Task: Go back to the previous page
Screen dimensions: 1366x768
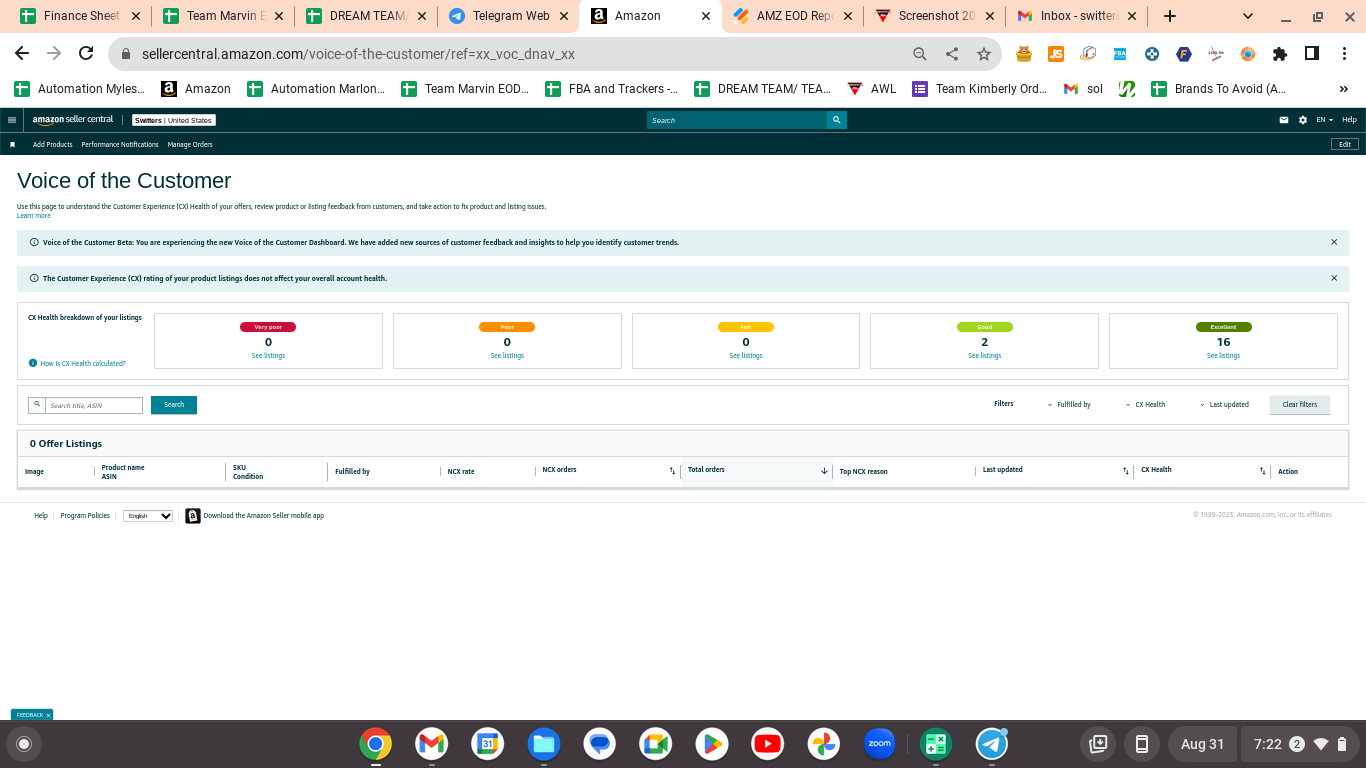Action: point(22,54)
